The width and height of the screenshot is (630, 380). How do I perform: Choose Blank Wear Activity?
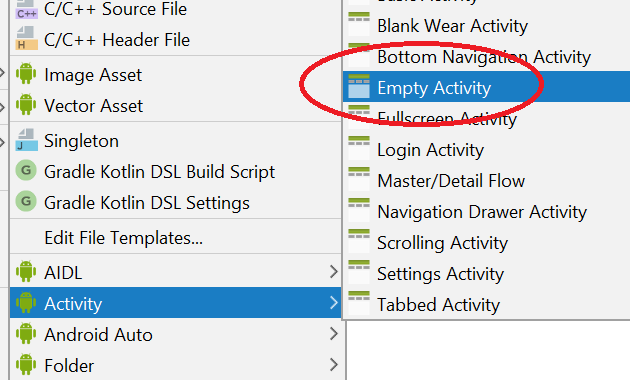click(x=486, y=25)
